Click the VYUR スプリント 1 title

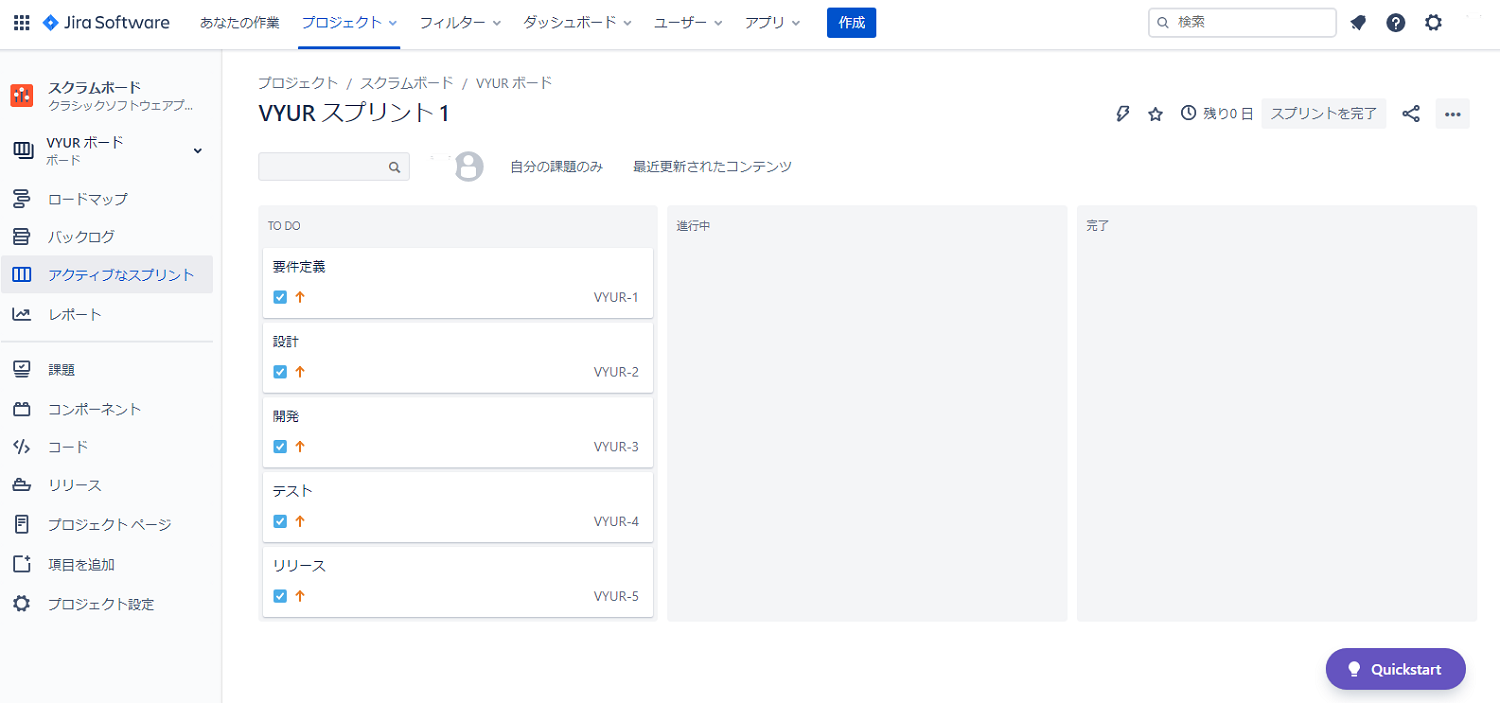click(x=353, y=114)
